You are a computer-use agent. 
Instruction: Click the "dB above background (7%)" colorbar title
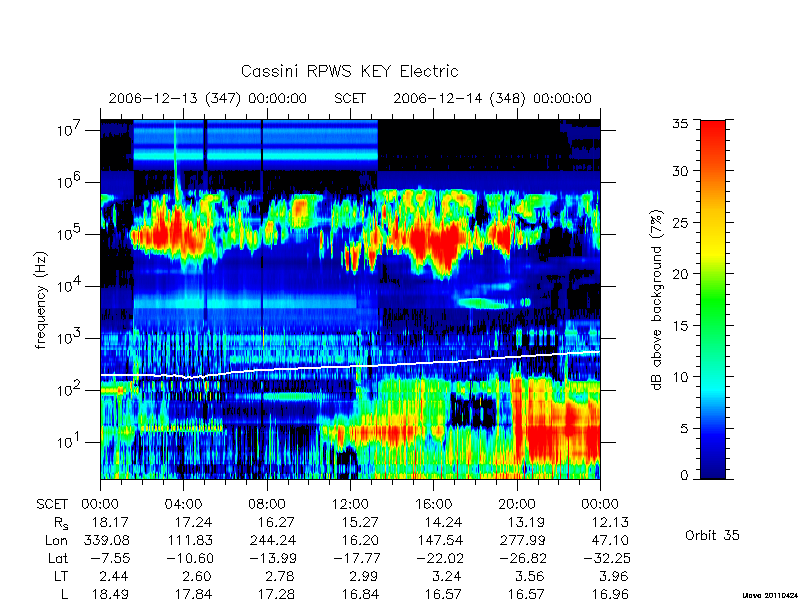pos(657,300)
